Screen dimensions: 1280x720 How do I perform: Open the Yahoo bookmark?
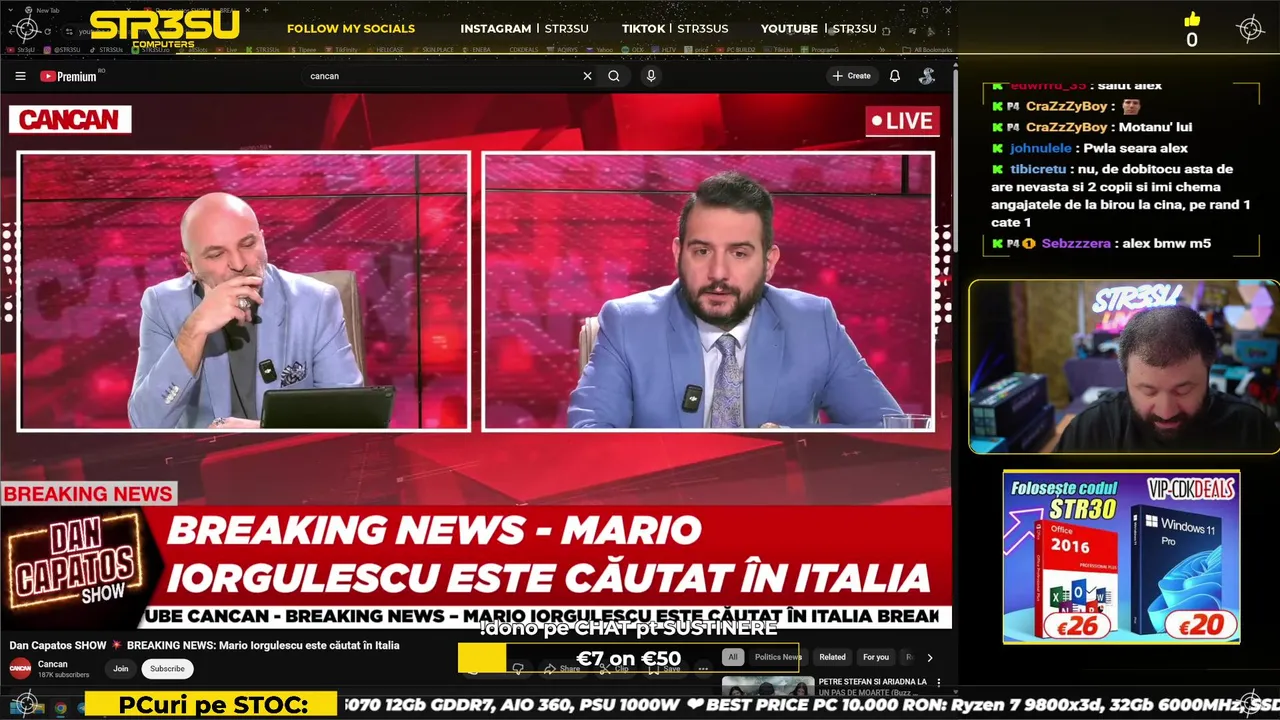pos(601,49)
